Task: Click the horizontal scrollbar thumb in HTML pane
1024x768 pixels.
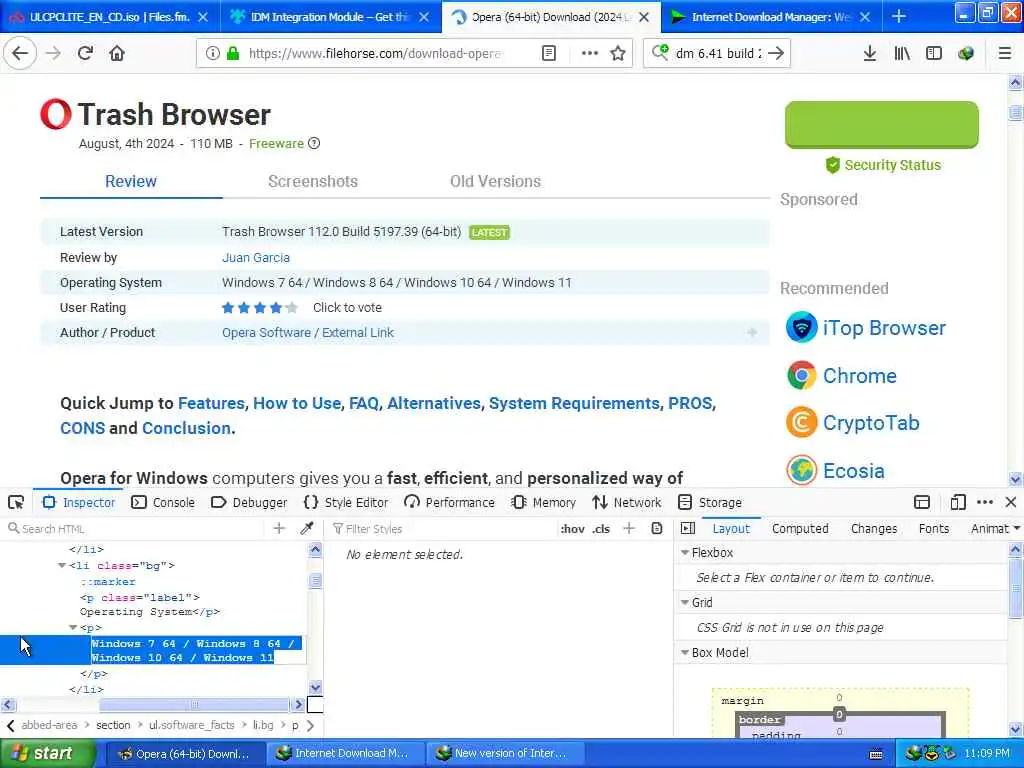Action: [x=194, y=705]
